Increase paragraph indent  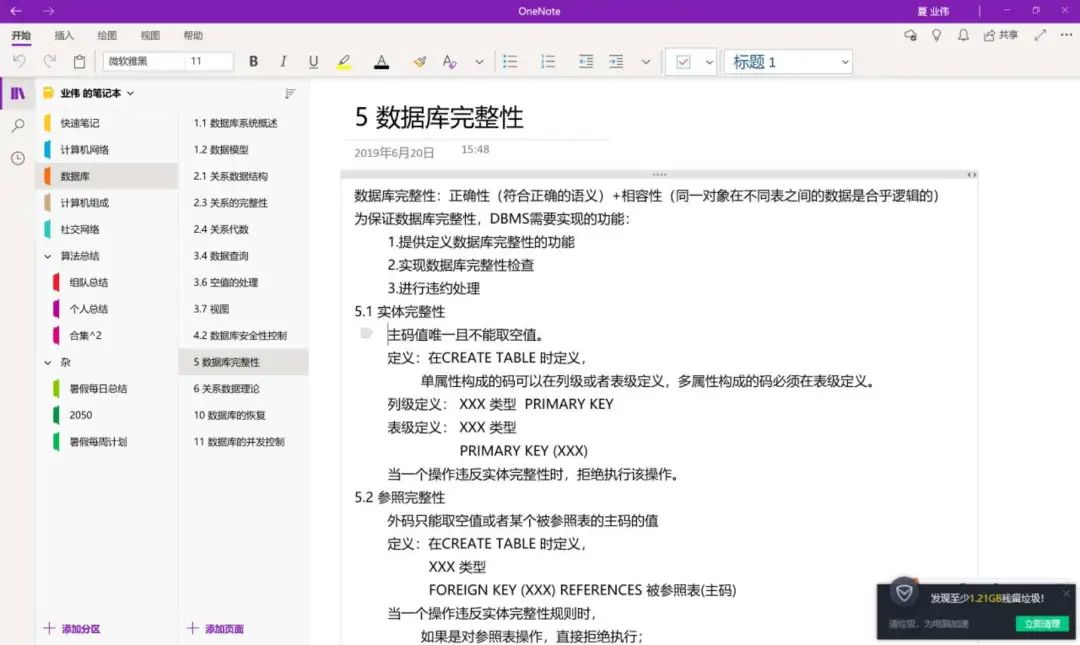[x=616, y=62]
